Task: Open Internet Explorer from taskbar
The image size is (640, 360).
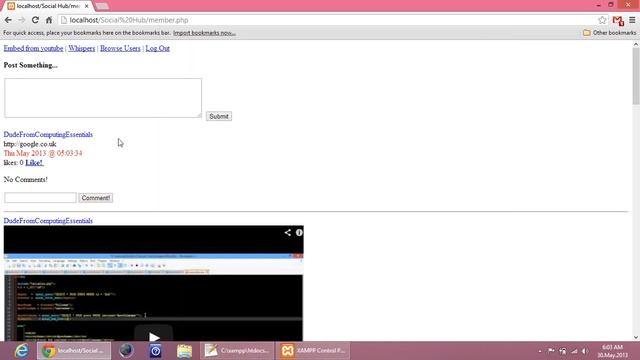Action: [21, 351]
